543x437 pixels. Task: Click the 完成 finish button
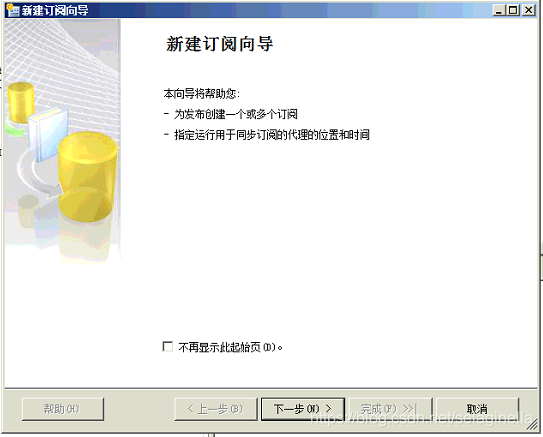(390, 409)
